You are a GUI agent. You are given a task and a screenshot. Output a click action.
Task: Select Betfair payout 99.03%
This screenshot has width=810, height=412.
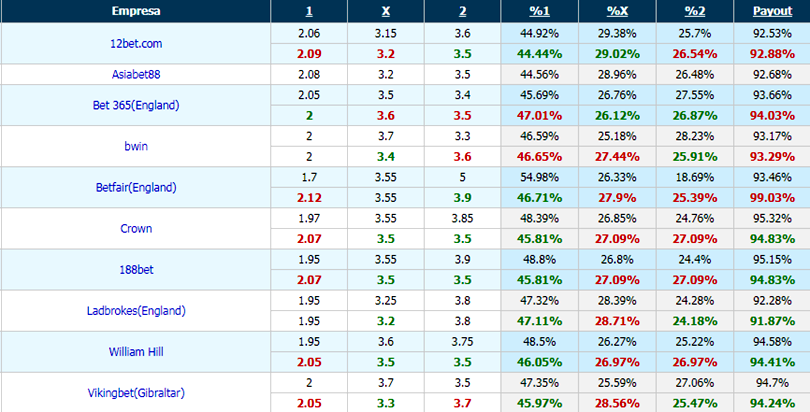click(772, 198)
